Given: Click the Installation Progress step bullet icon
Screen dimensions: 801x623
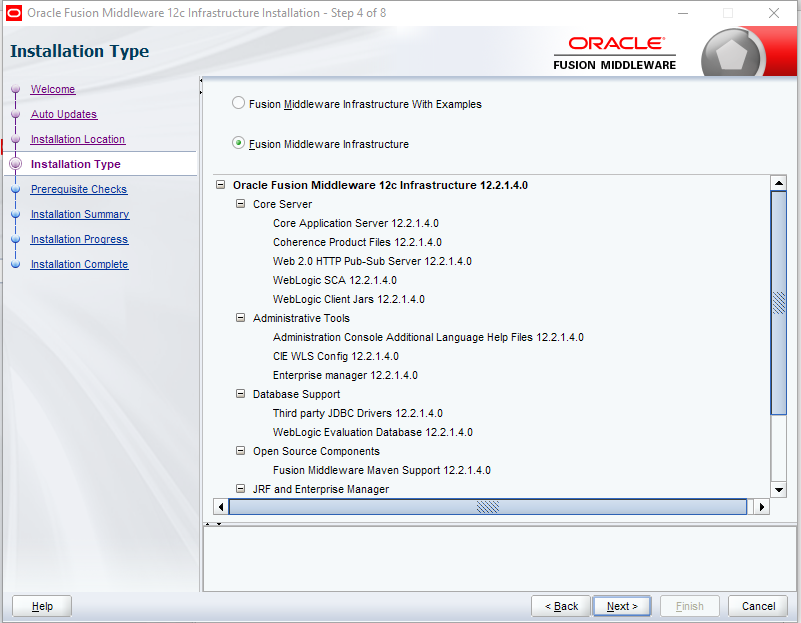Looking at the screenshot, I should tap(16, 239).
